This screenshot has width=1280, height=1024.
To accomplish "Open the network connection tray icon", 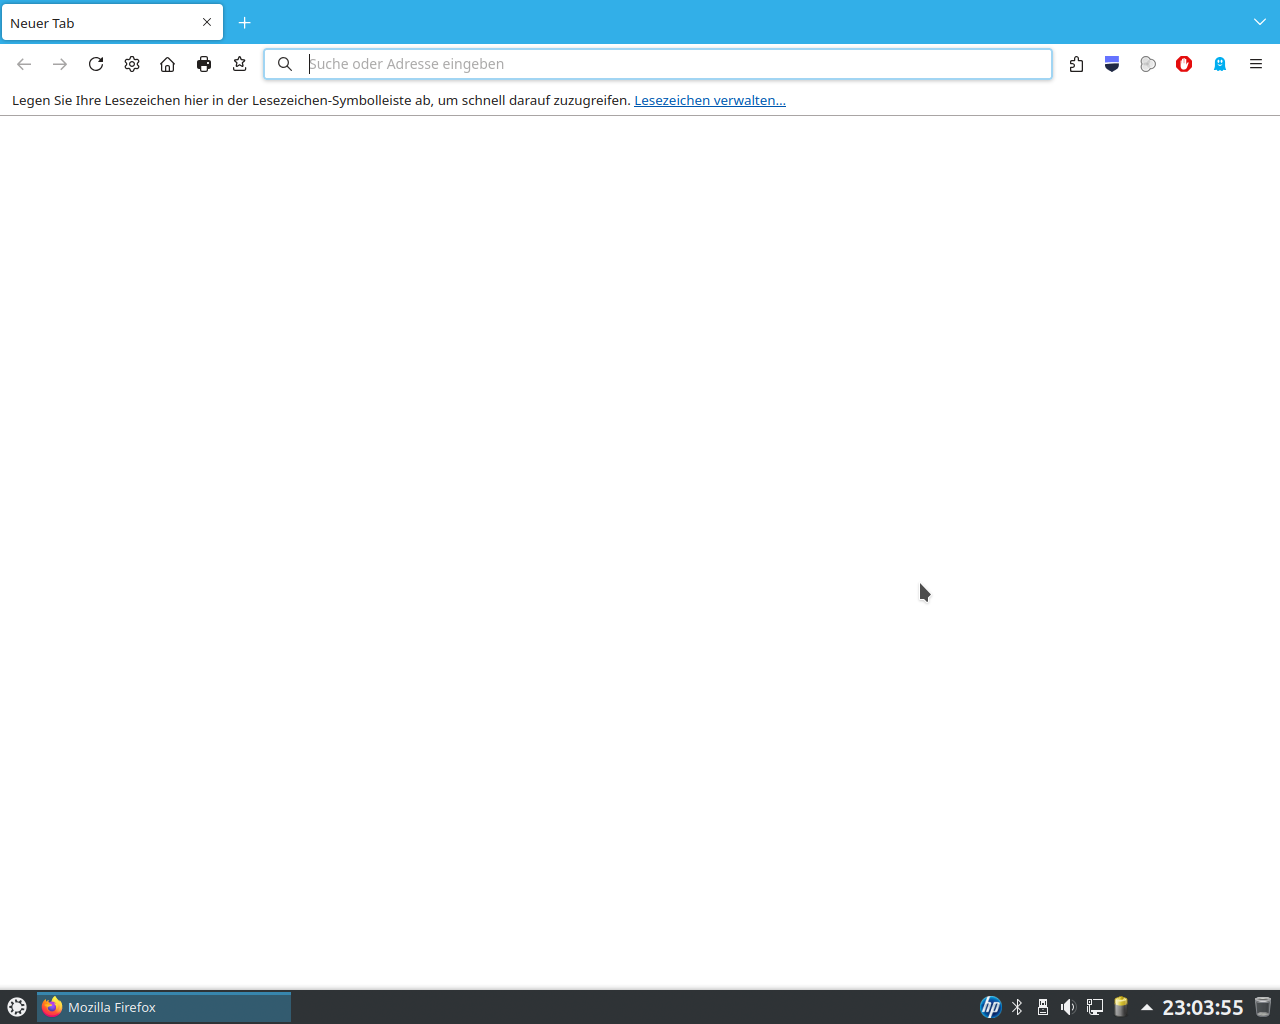I will point(1095,1007).
